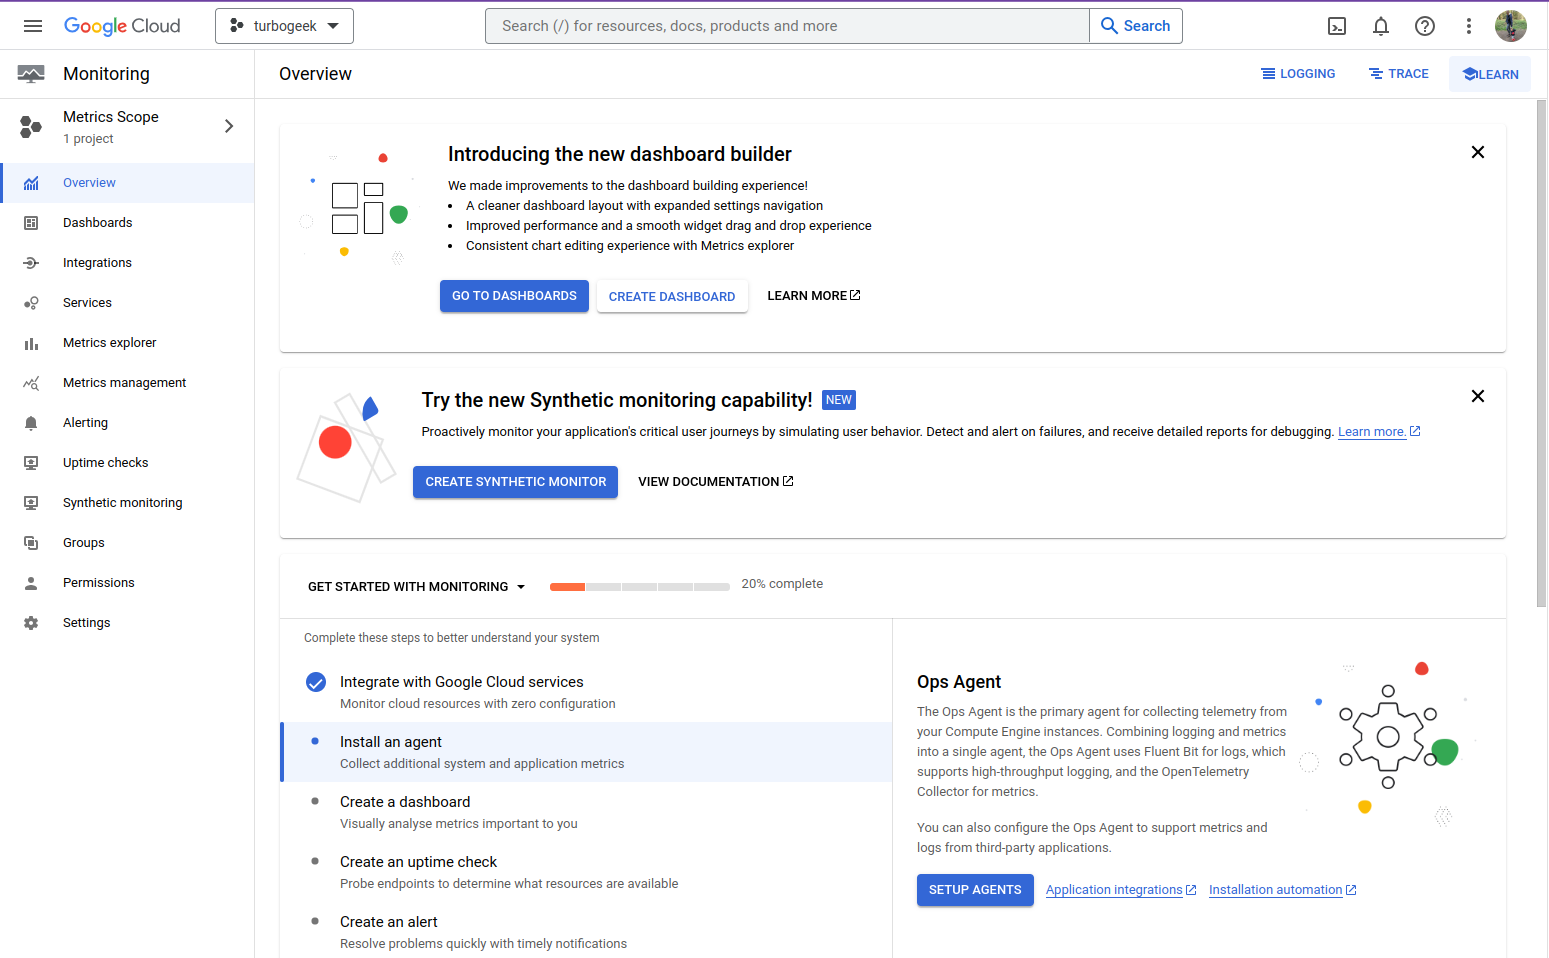Click the Integrate with Google Cloud services checkmark
The image size is (1549, 958).
tap(316, 682)
